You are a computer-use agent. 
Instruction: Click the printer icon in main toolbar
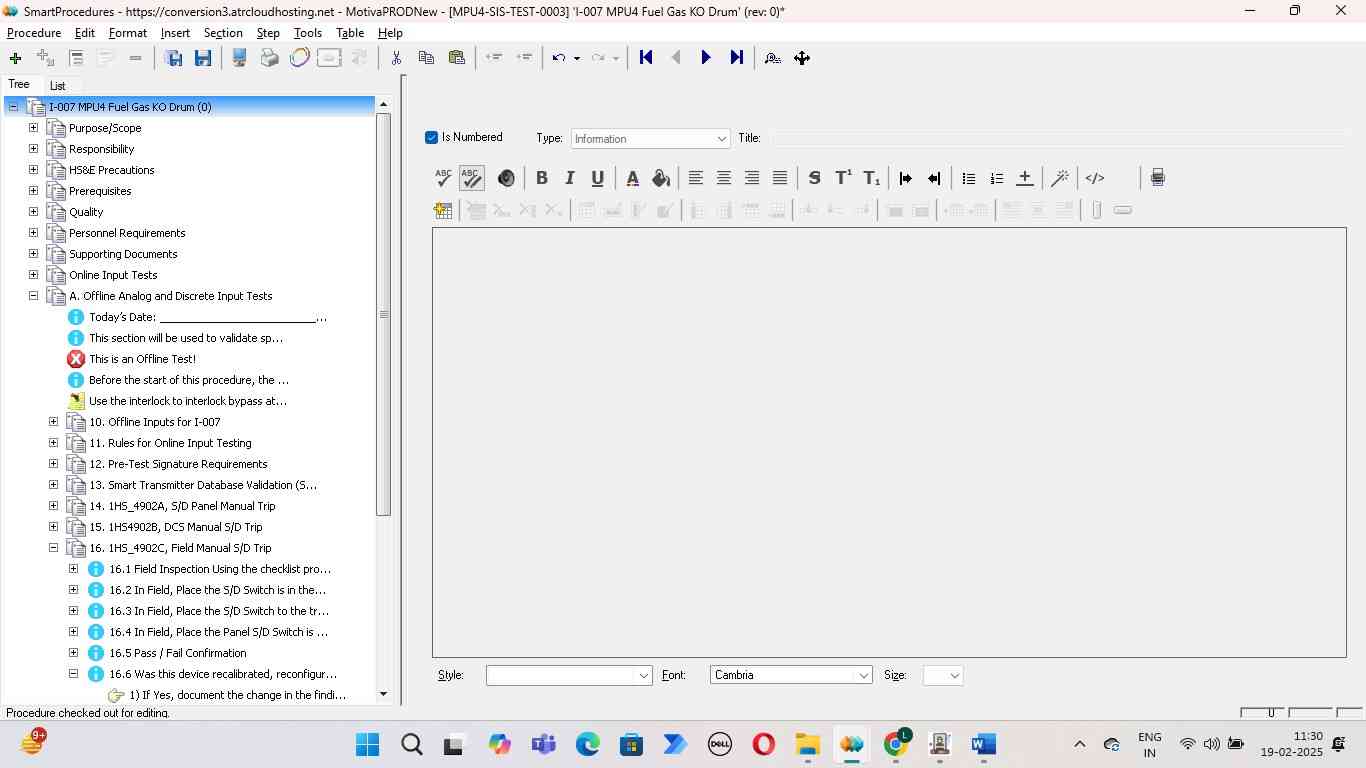(269, 58)
